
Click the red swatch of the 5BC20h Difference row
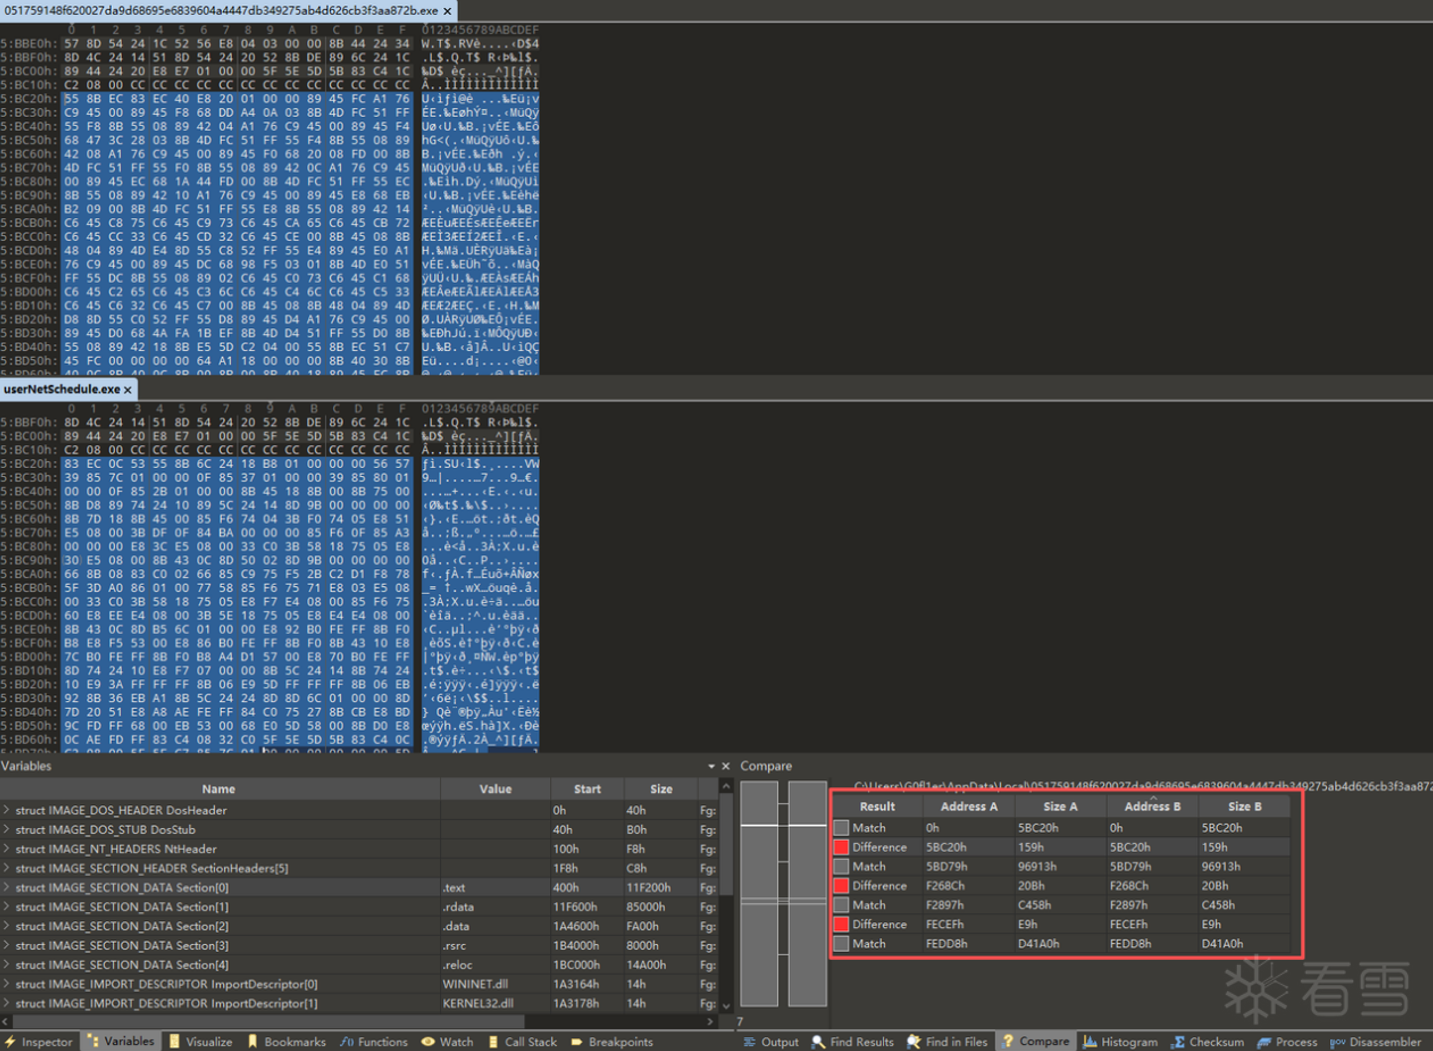[841, 847]
